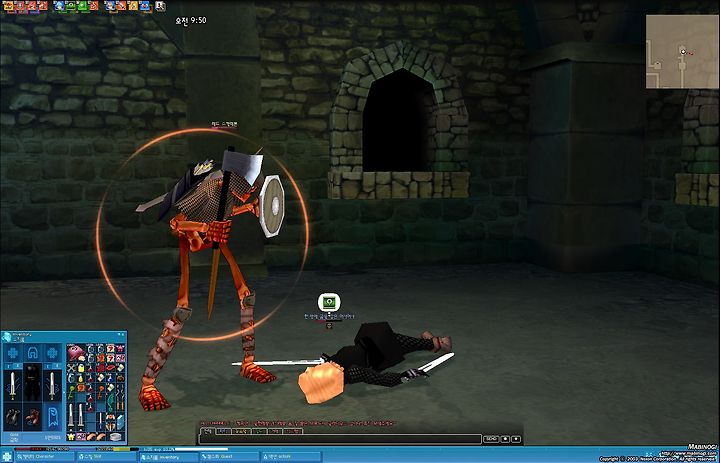Click the right-hand sword equipment slot
This screenshot has width=720, height=463.
click(52, 386)
